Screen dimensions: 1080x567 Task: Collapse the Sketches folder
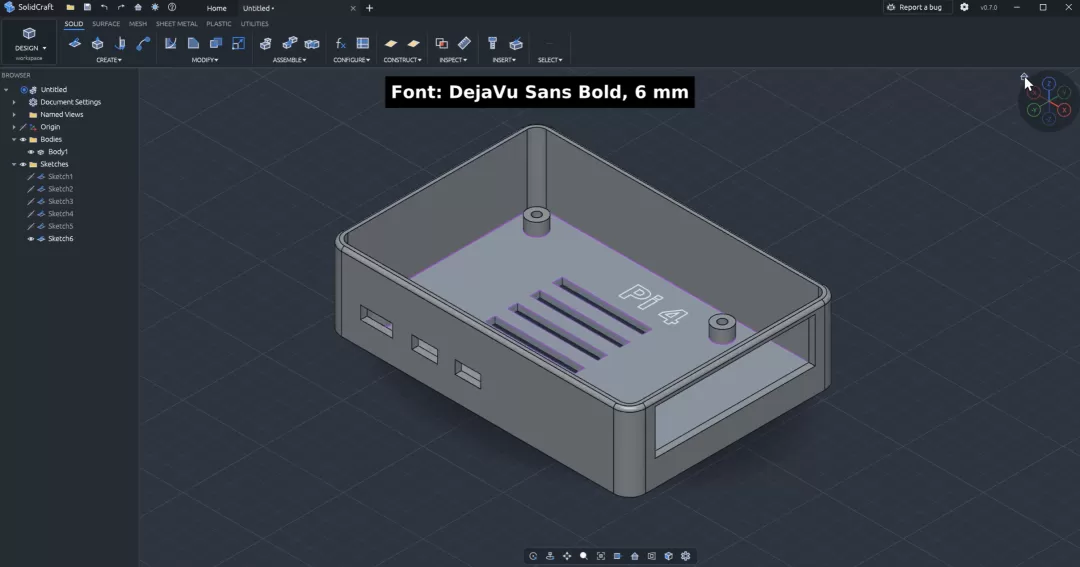[x=14, y=164]
